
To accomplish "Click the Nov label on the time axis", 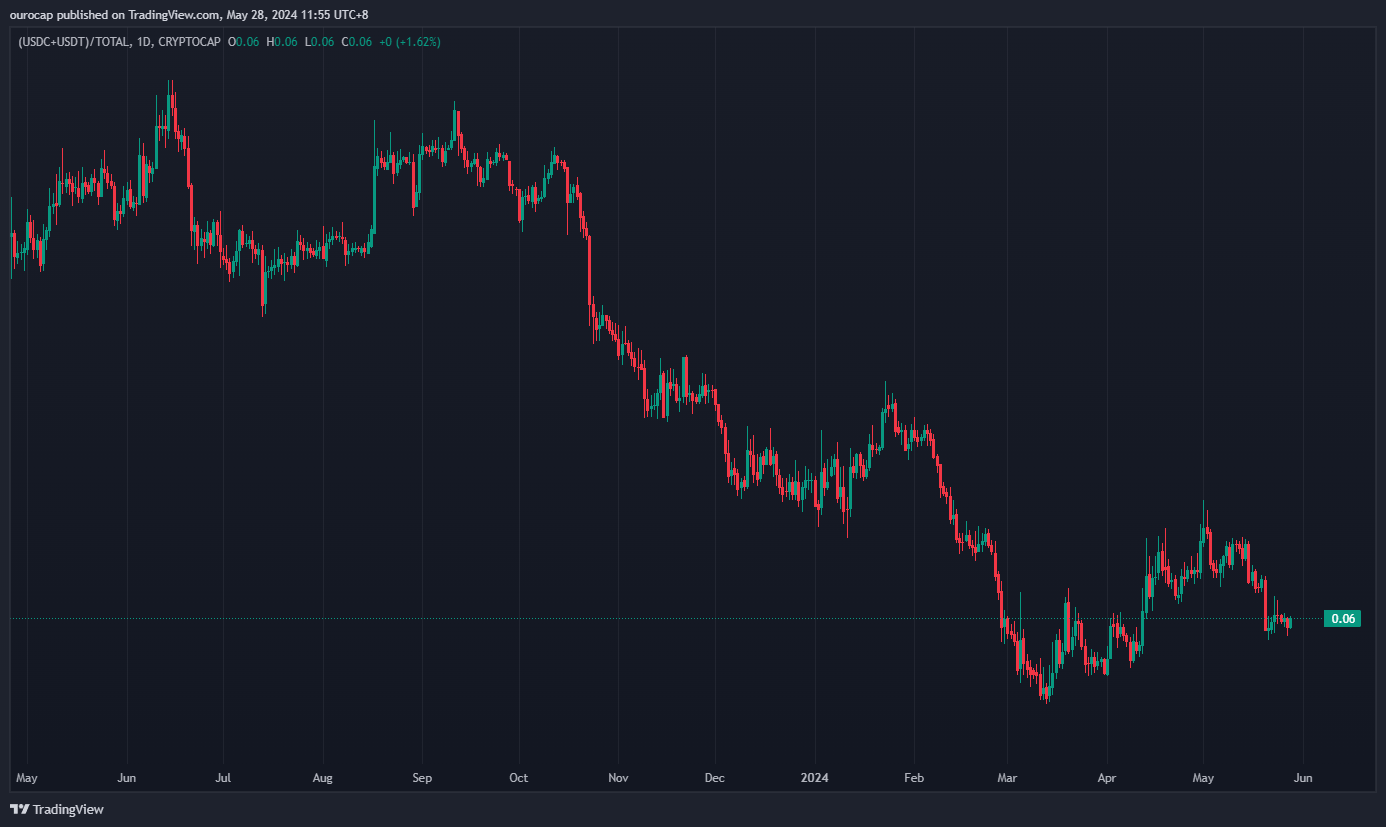I will click(x=618, y=777).
